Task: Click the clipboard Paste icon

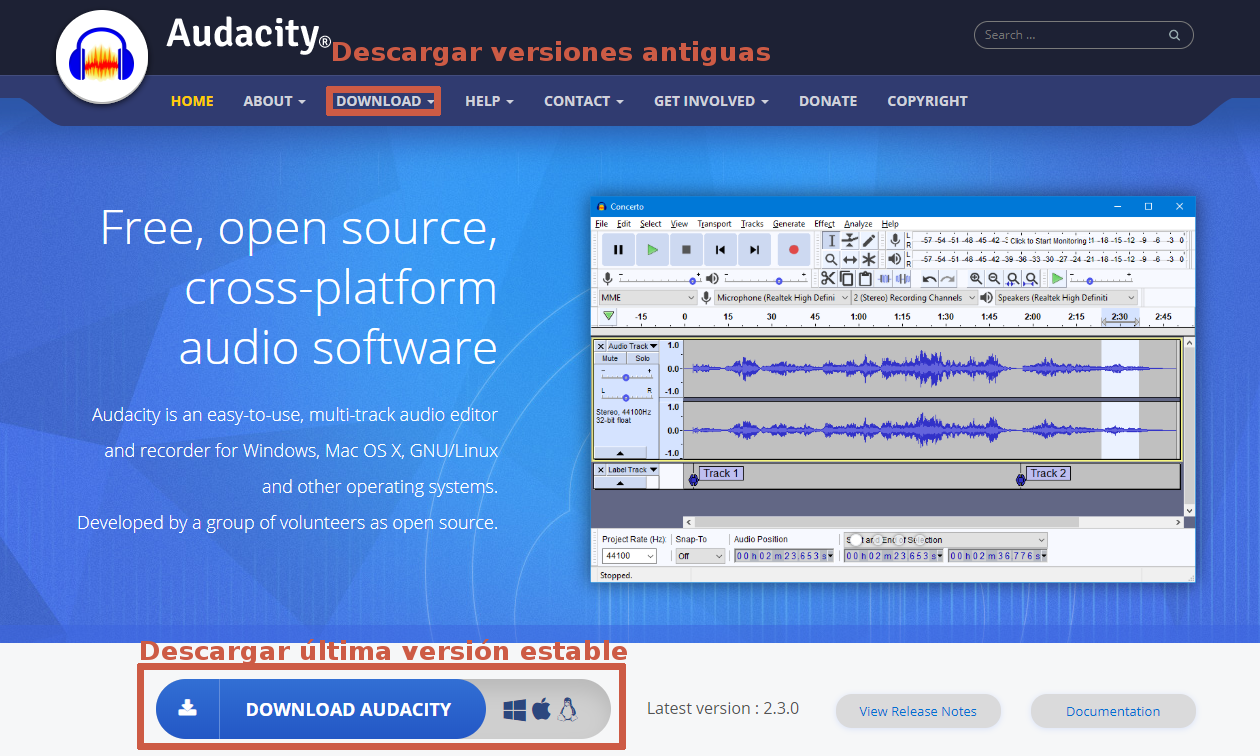Action: point(865,278)
